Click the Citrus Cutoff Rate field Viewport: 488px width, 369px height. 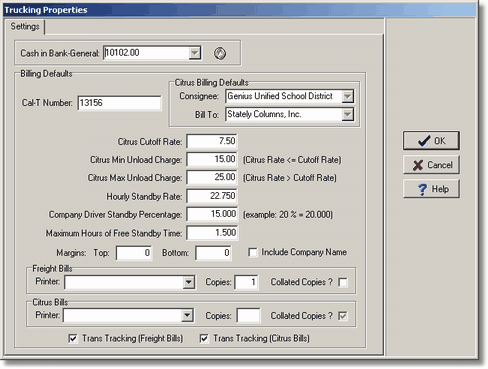pos(212,141)
